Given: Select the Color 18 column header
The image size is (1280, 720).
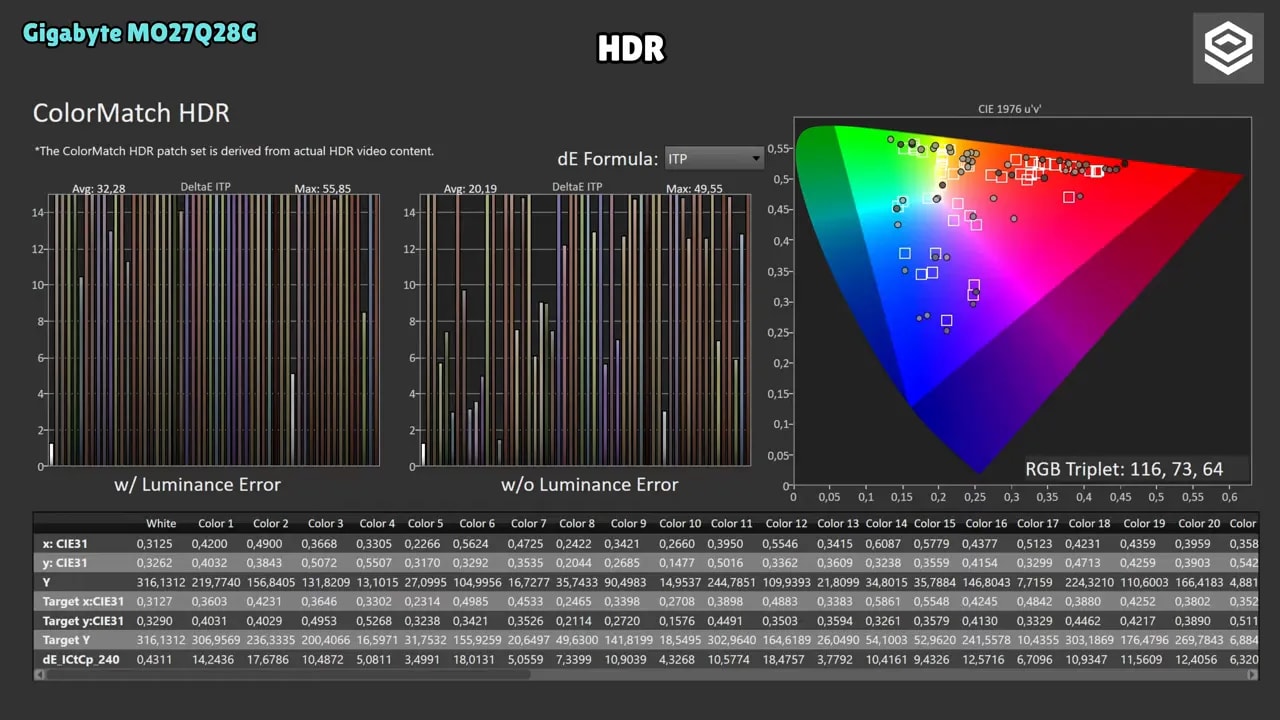Looking at the screenshot, I should 1089,523.
